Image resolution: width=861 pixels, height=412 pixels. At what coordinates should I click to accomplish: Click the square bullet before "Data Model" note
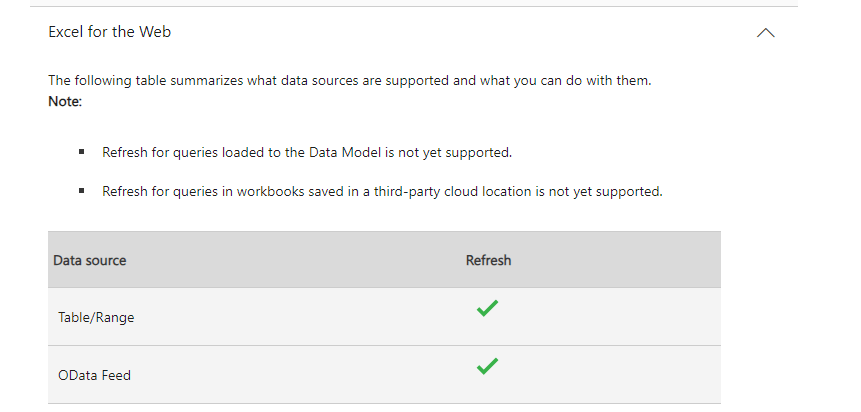(81, 153)
